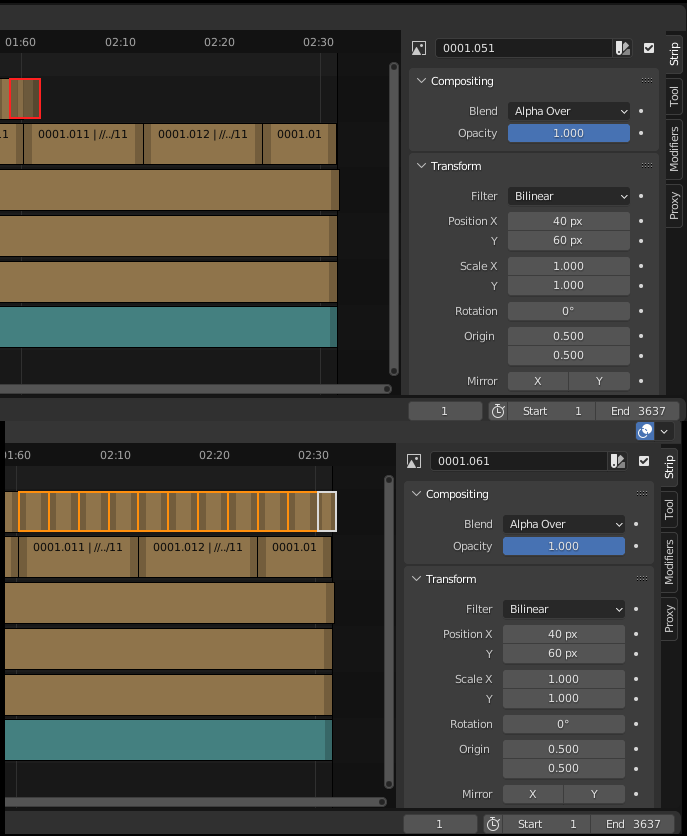Animate Opacity property dot for strip 0001.061
687x836 pixels.
636,546
